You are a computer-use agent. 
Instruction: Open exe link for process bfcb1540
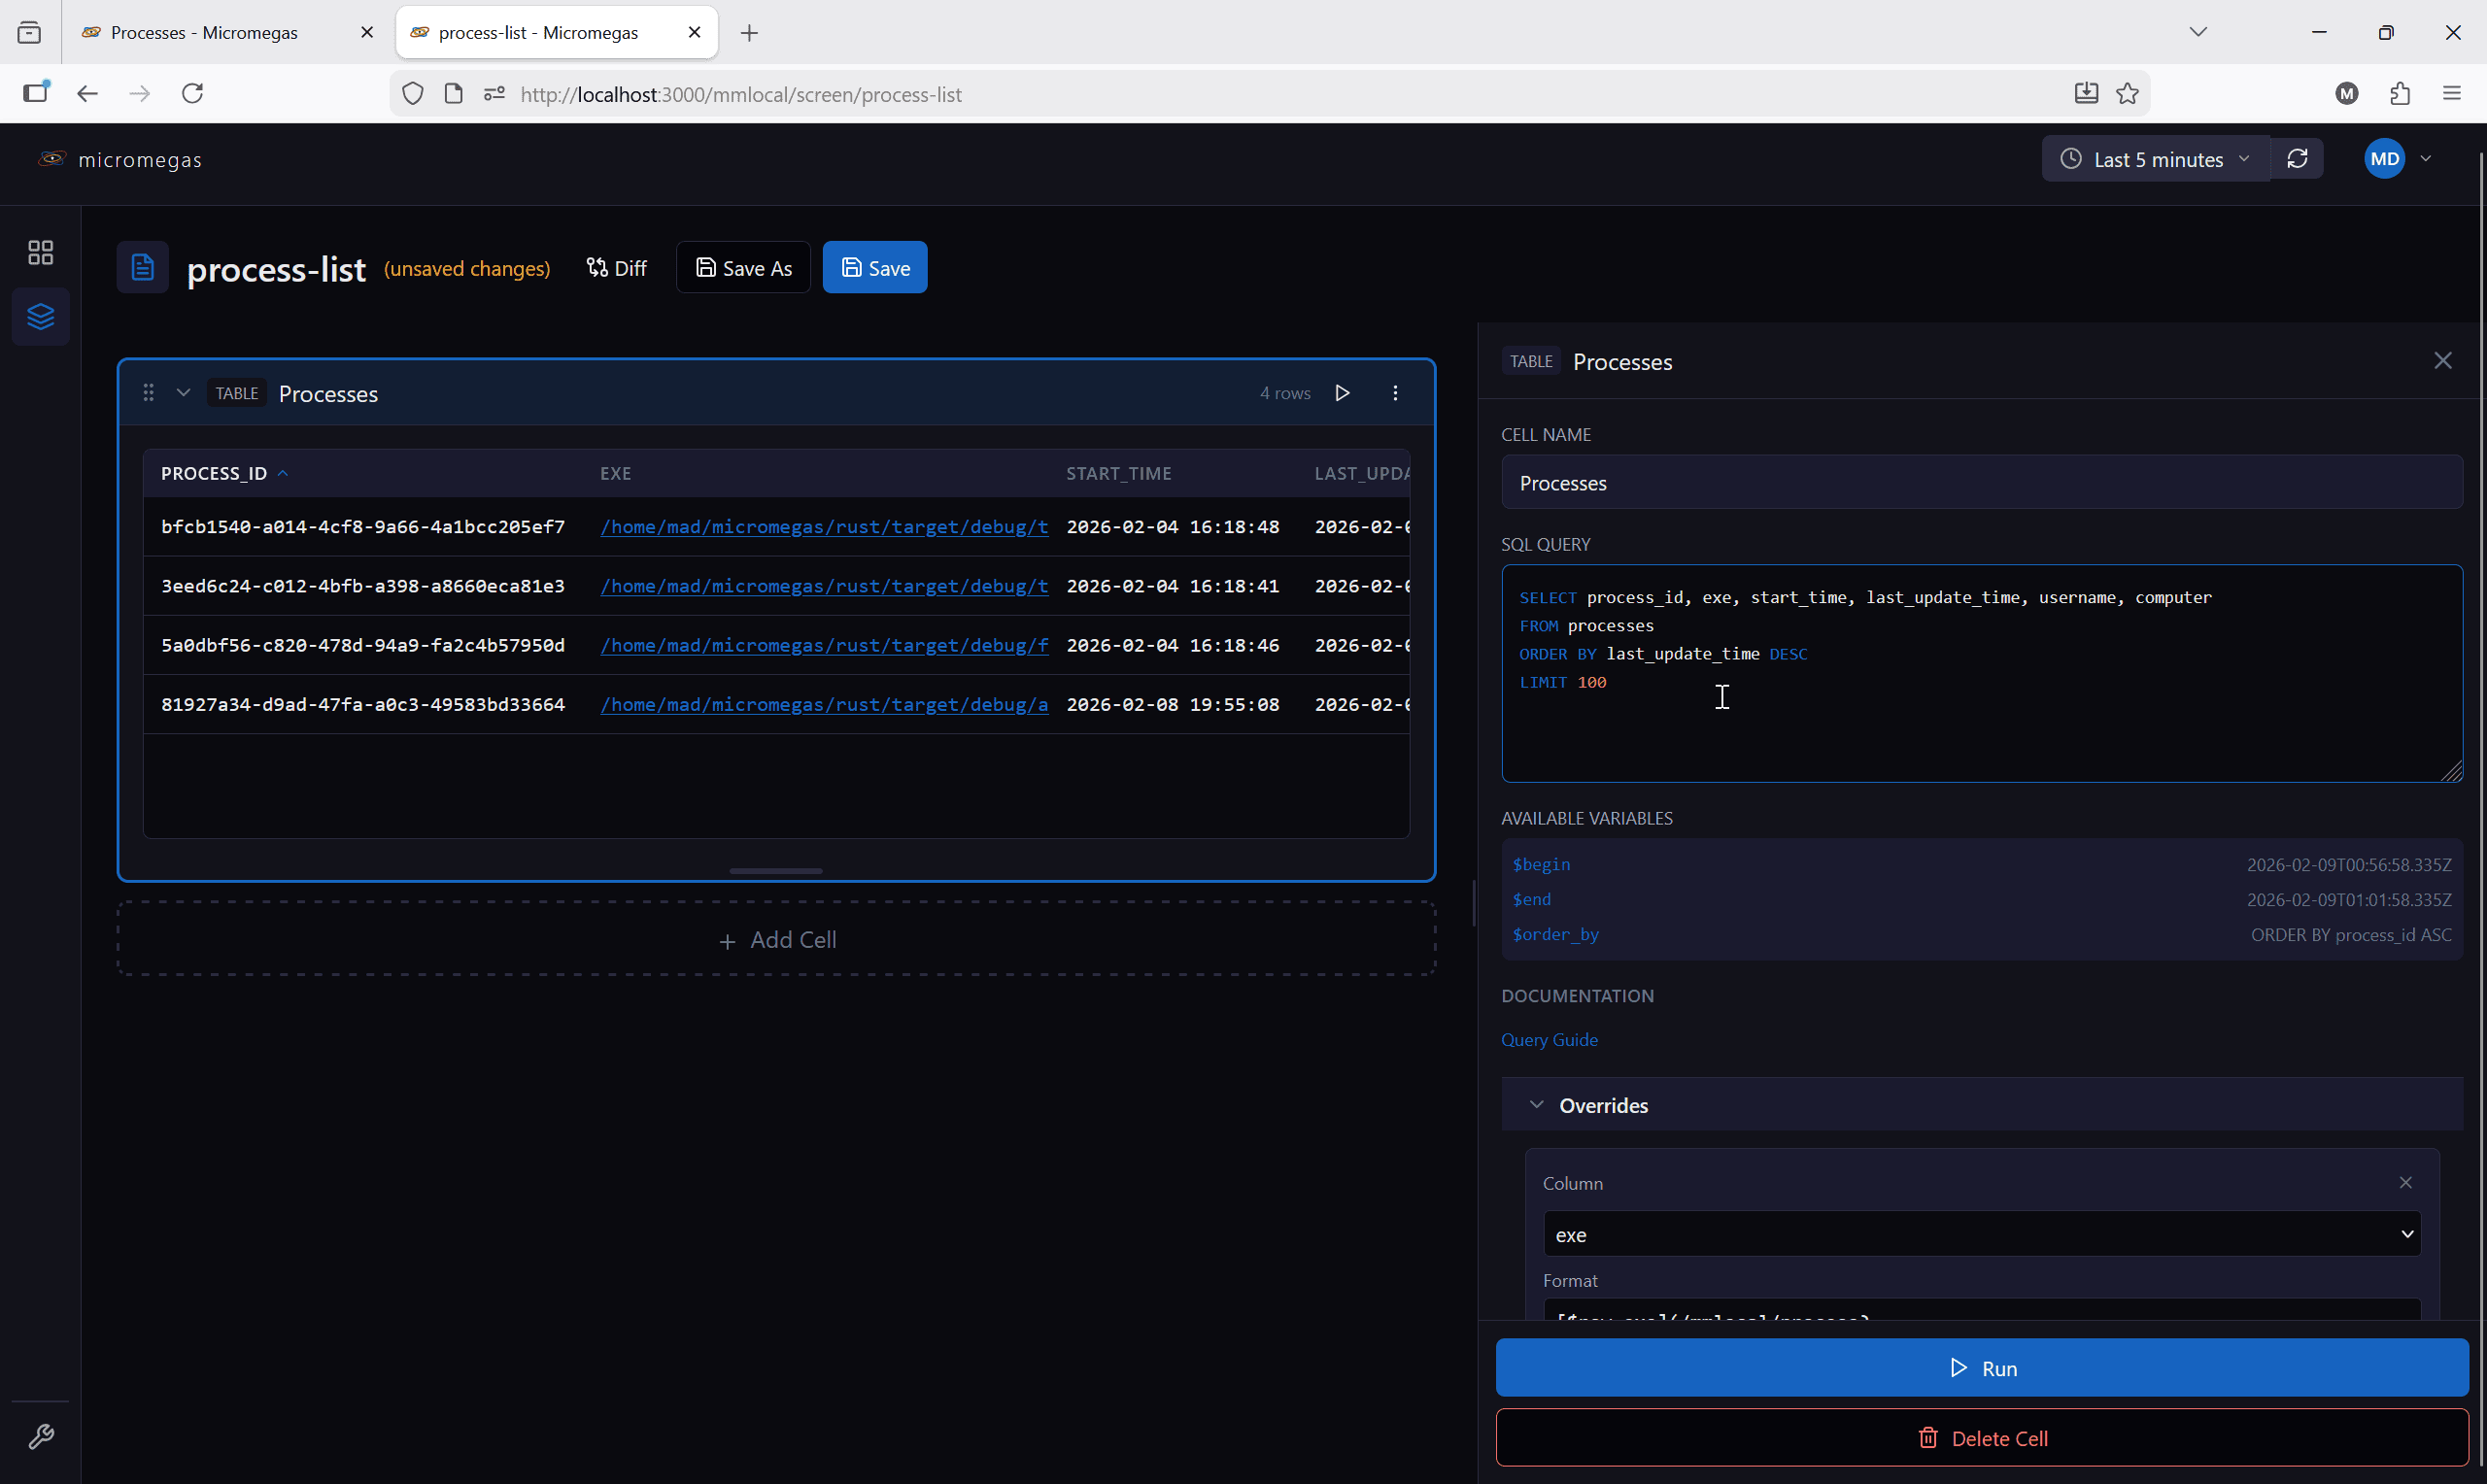tap(824, 527)
